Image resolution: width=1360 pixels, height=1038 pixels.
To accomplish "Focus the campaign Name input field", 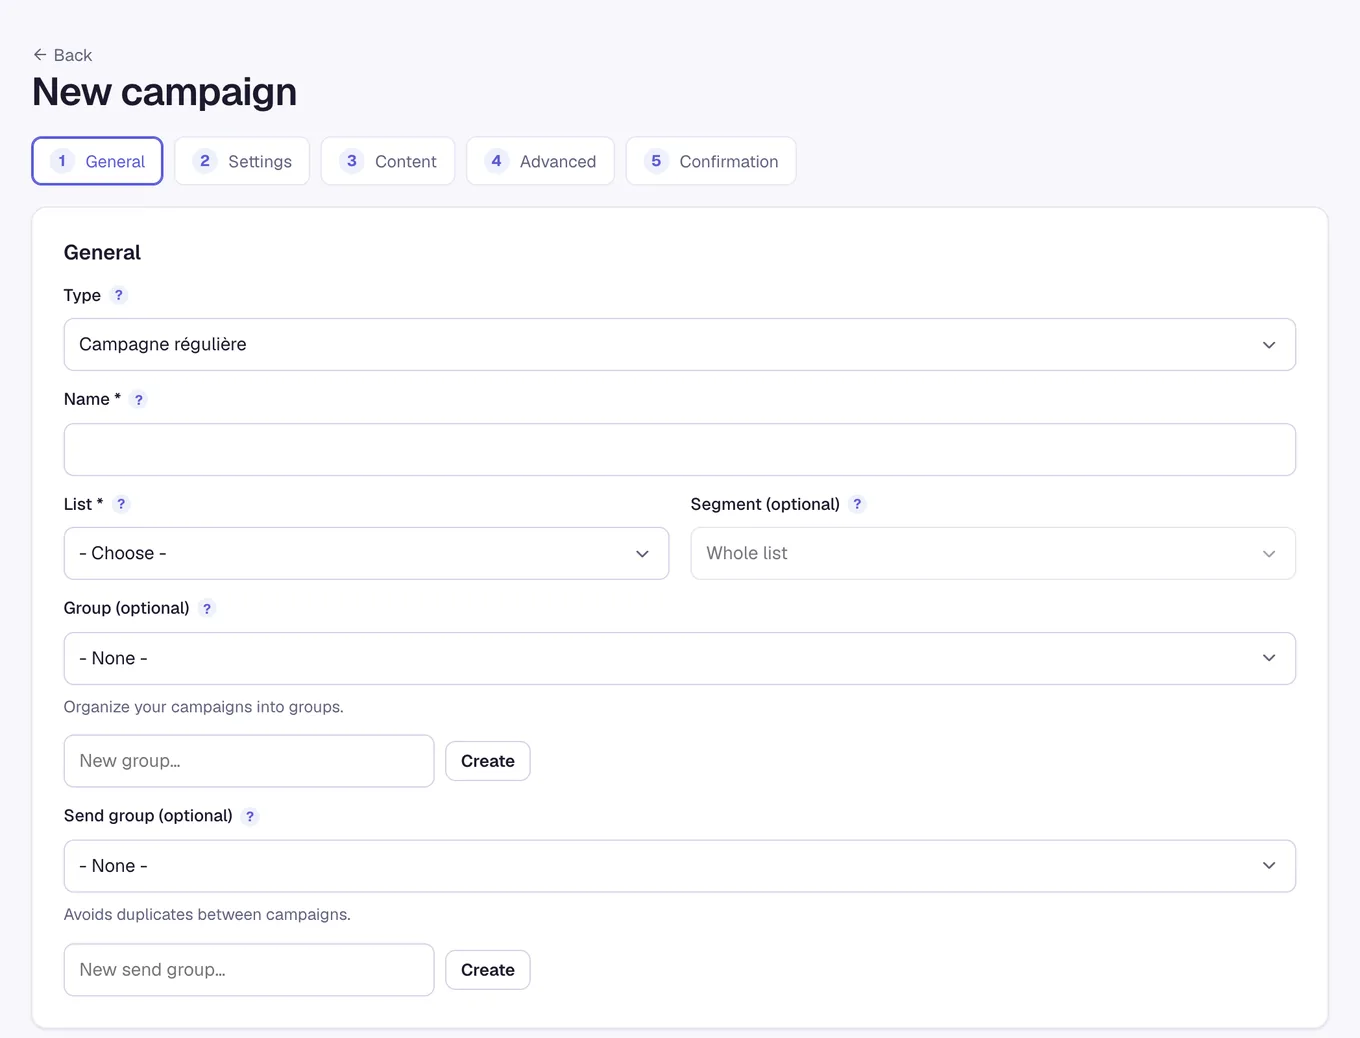I will tap(680, 449).
